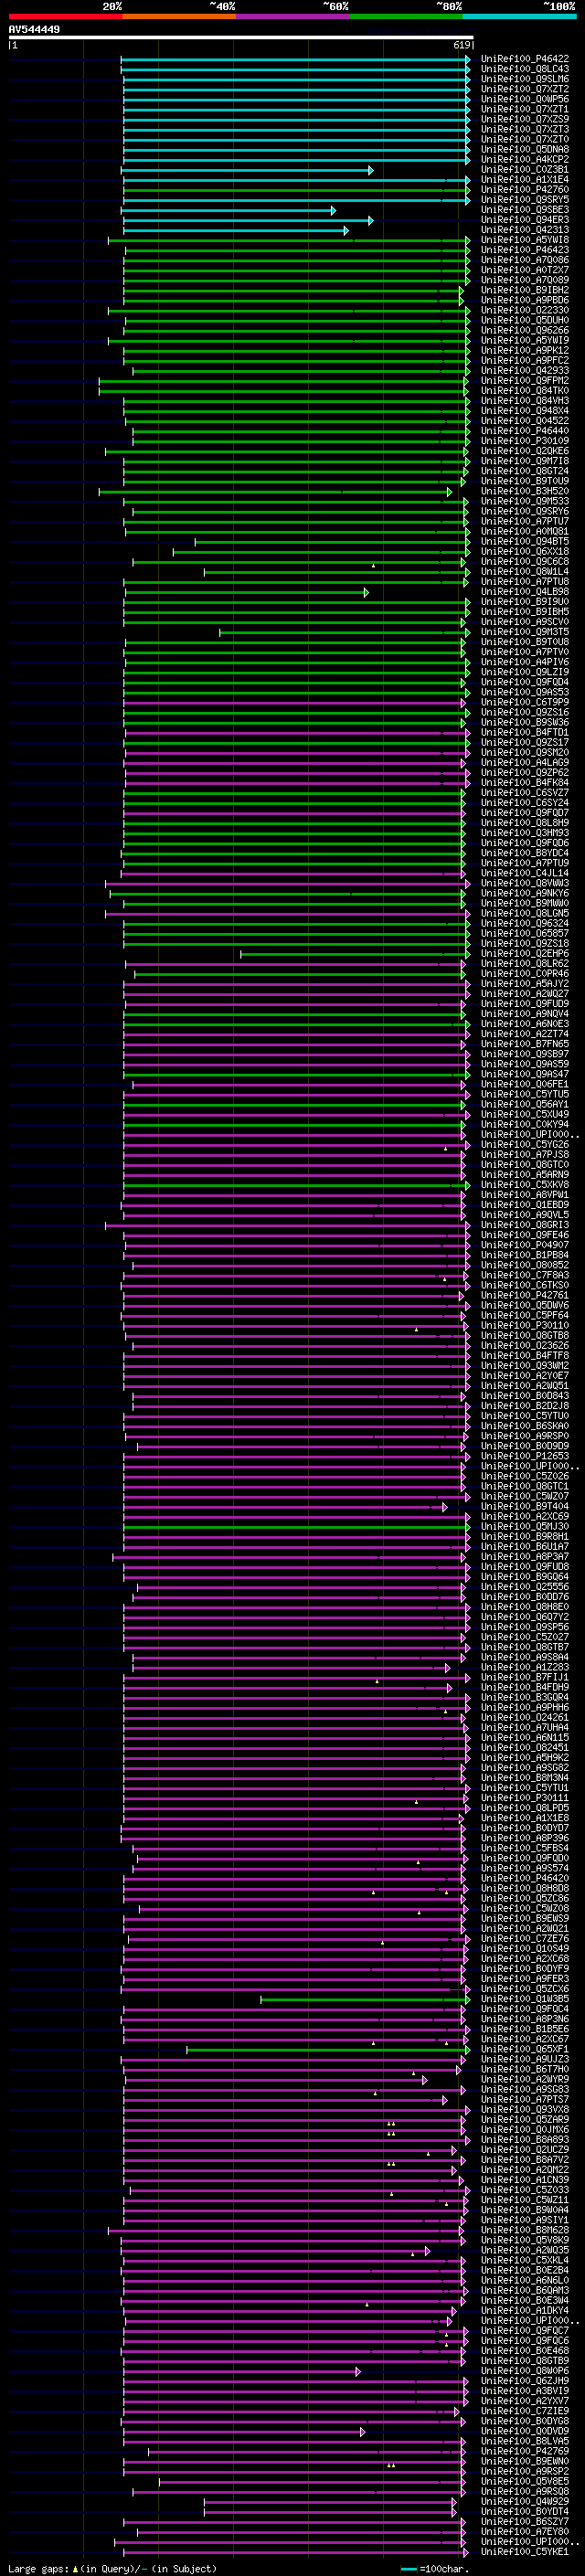Screen dimensions: 585x2576
Task: Click the orange ~40% identity legend bar
Action: 179,16
